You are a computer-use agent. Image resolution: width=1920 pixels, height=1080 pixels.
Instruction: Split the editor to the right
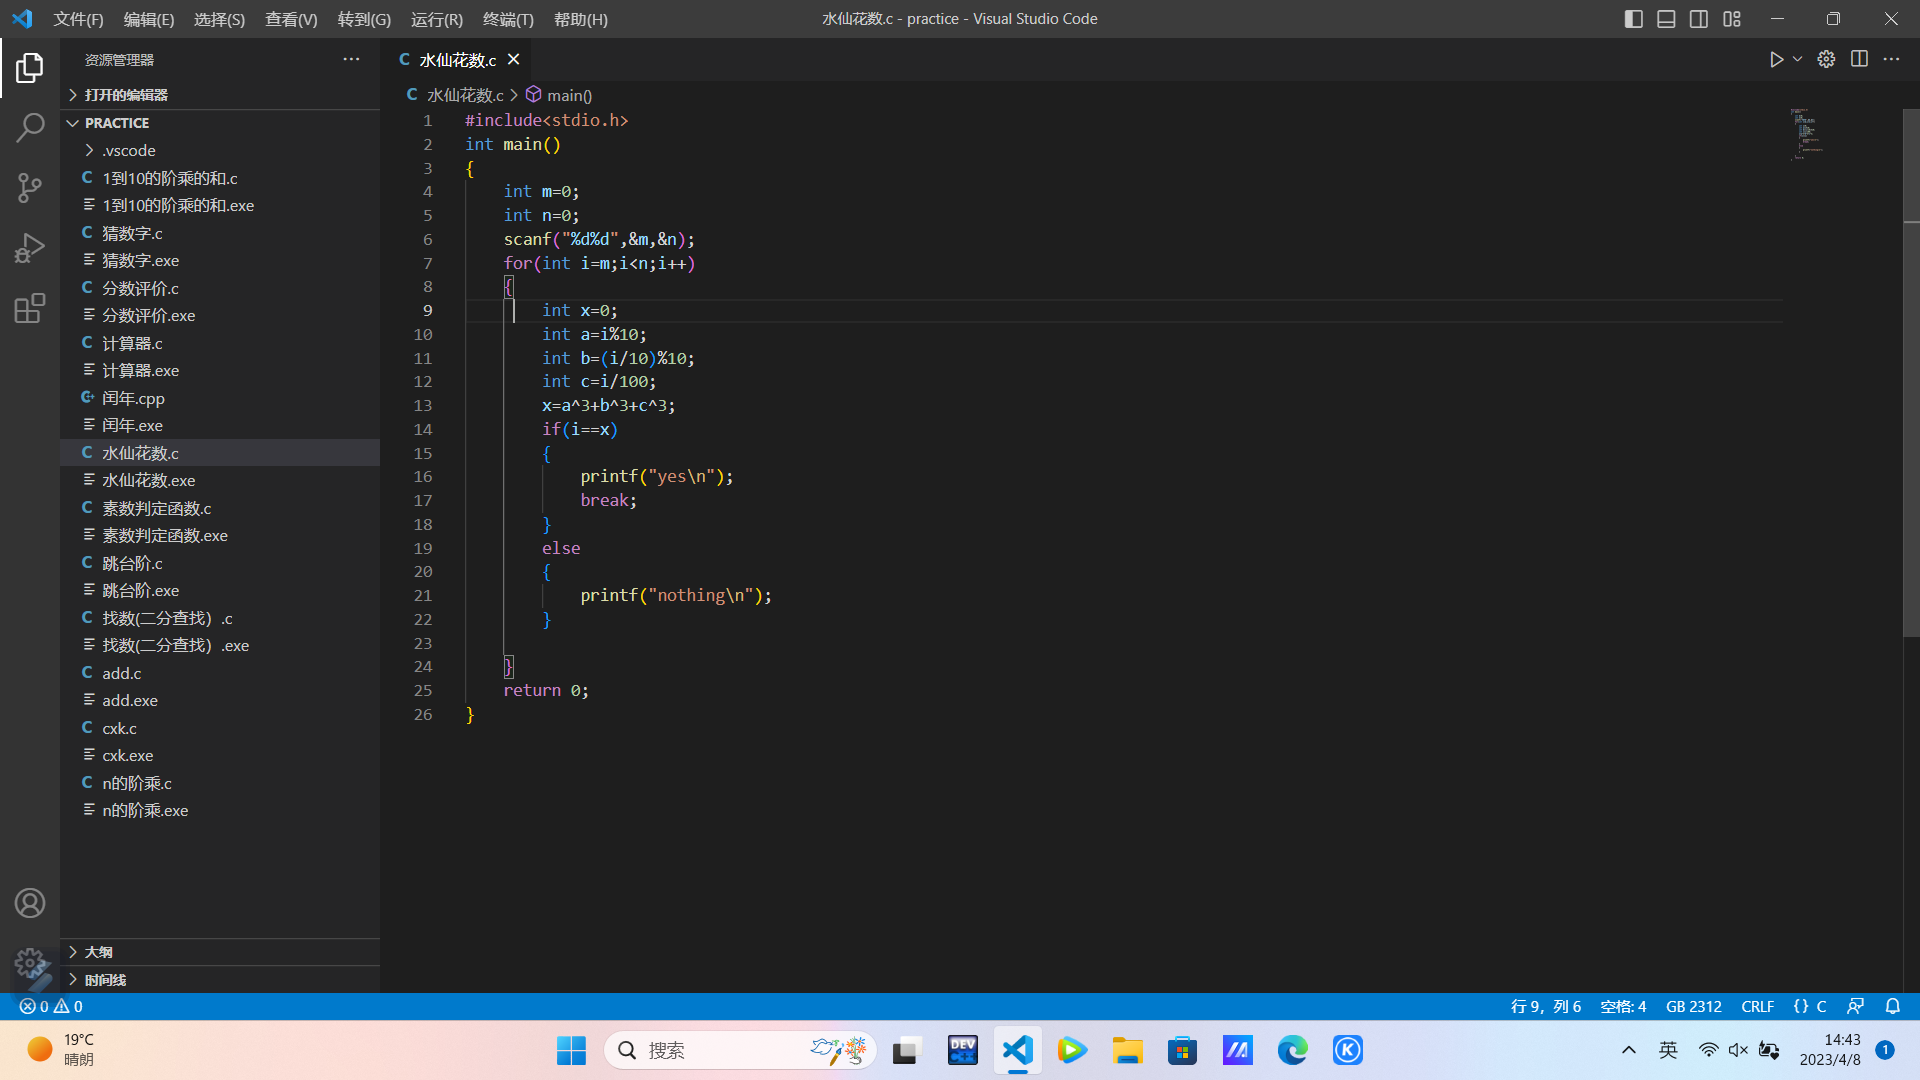click(x=1859, y=60)
